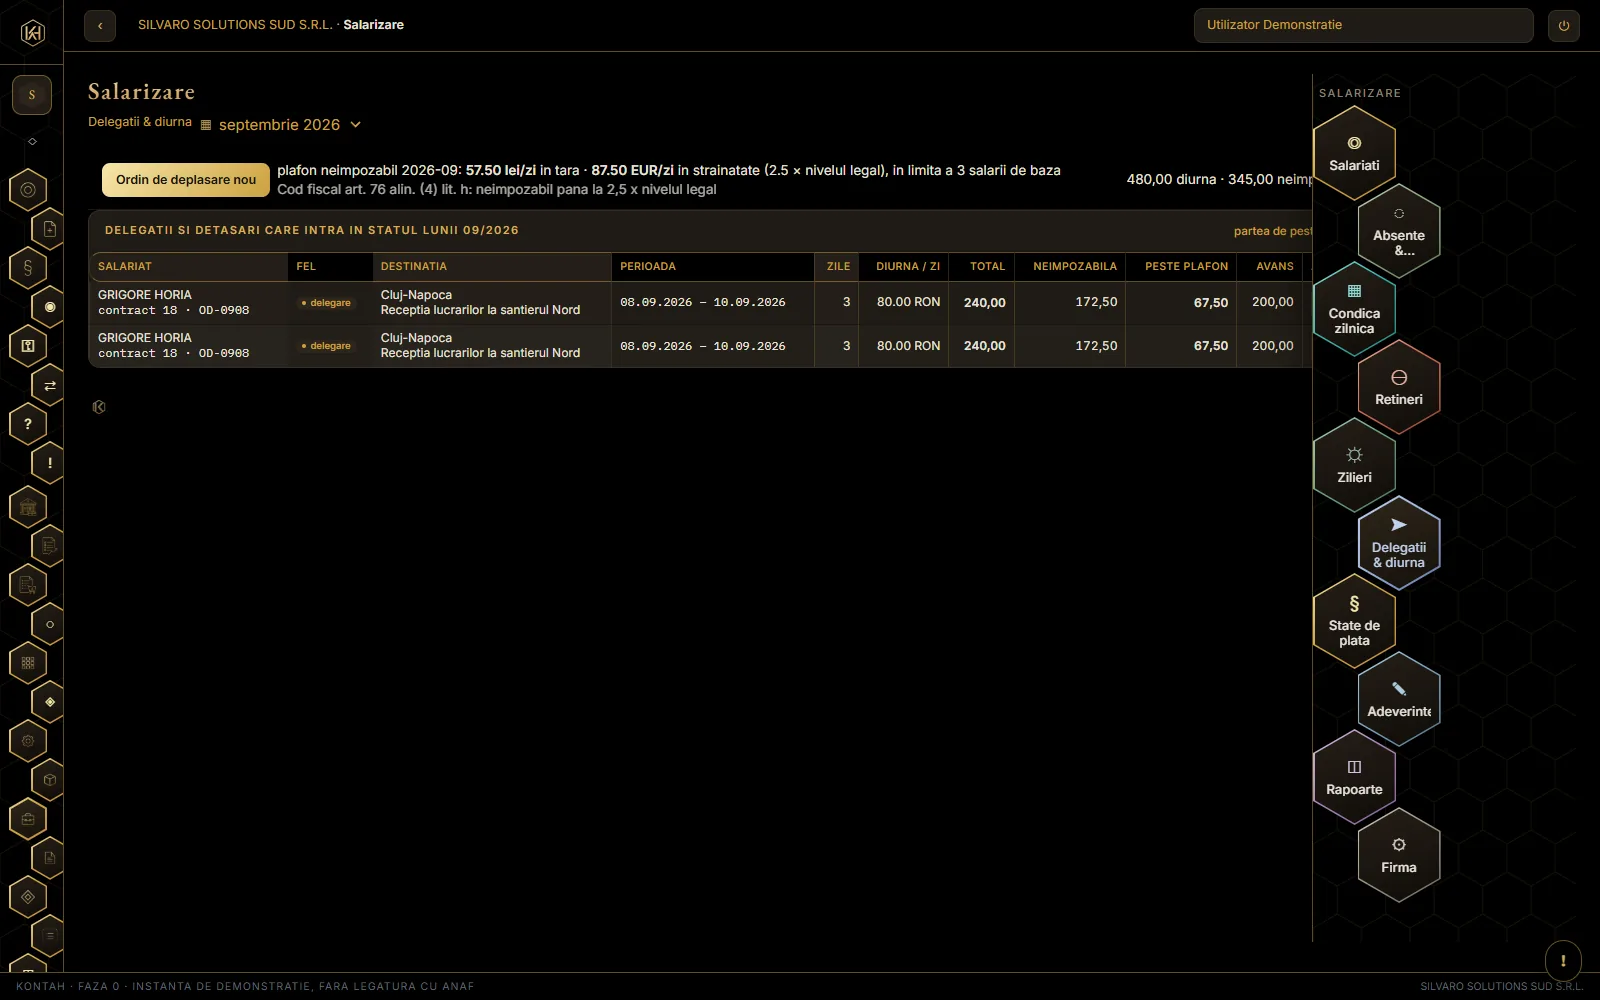Click the 3D box hexagon in left sidebar
1600x1000 pixels.
(49, 780)
